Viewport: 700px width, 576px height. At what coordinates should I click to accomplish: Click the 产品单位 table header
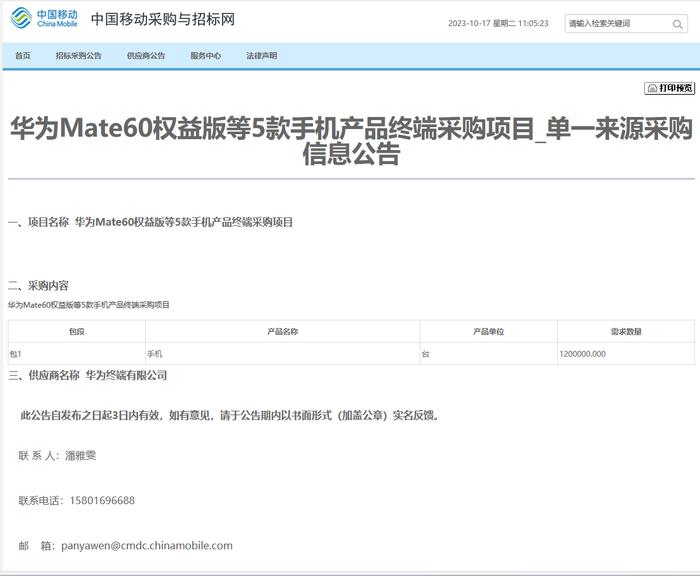[x=488, y=331]
